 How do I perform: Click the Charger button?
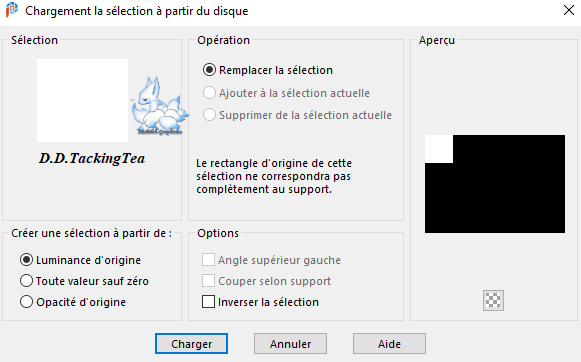[x=191, y=344]
